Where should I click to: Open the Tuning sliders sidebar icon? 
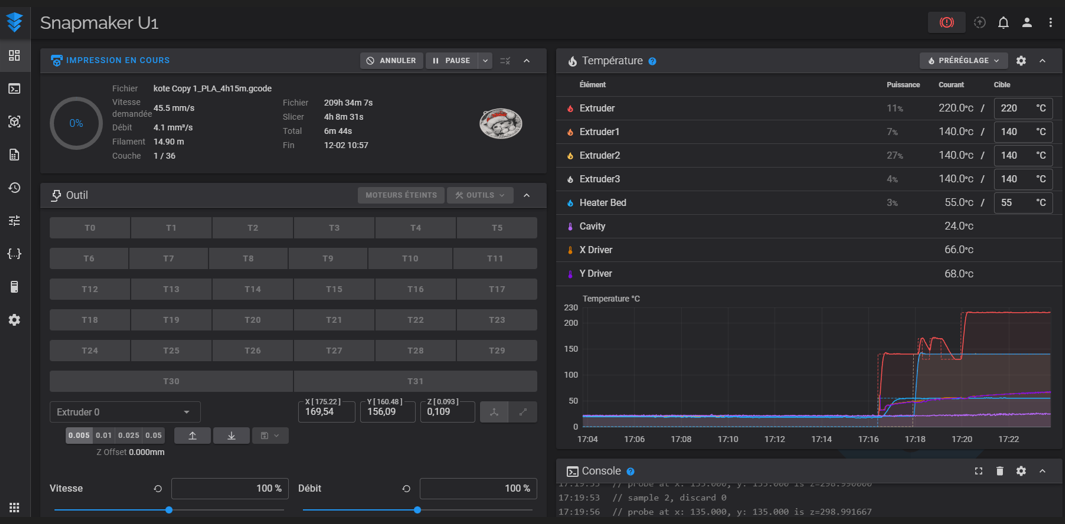14,220
